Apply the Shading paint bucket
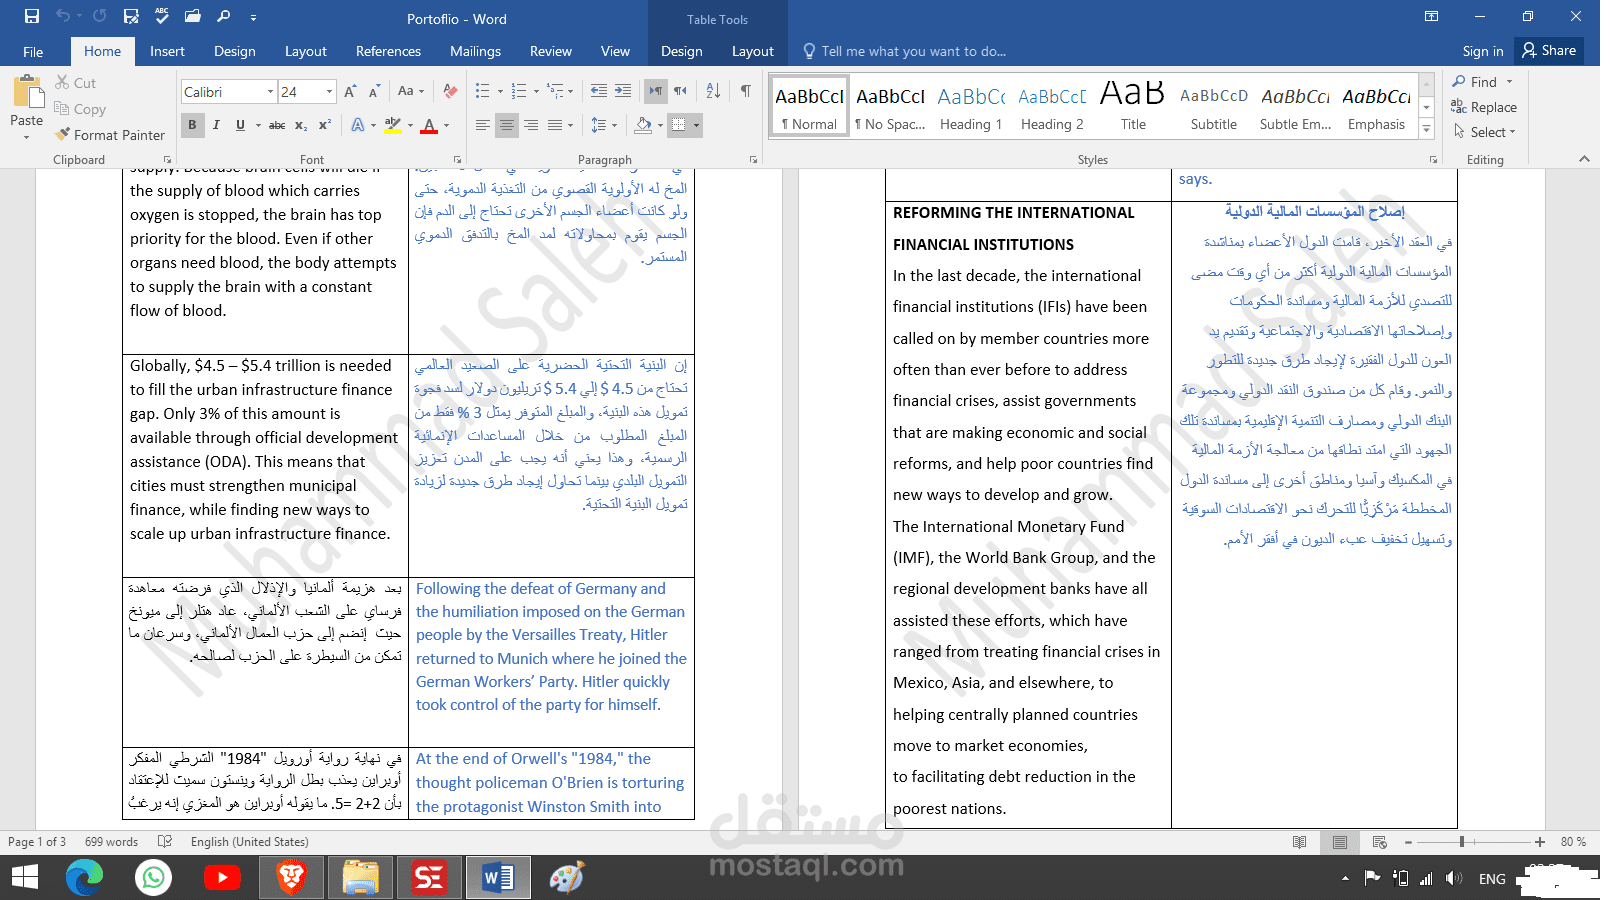This screenshot has width=1614, height=900. (643, 125)
